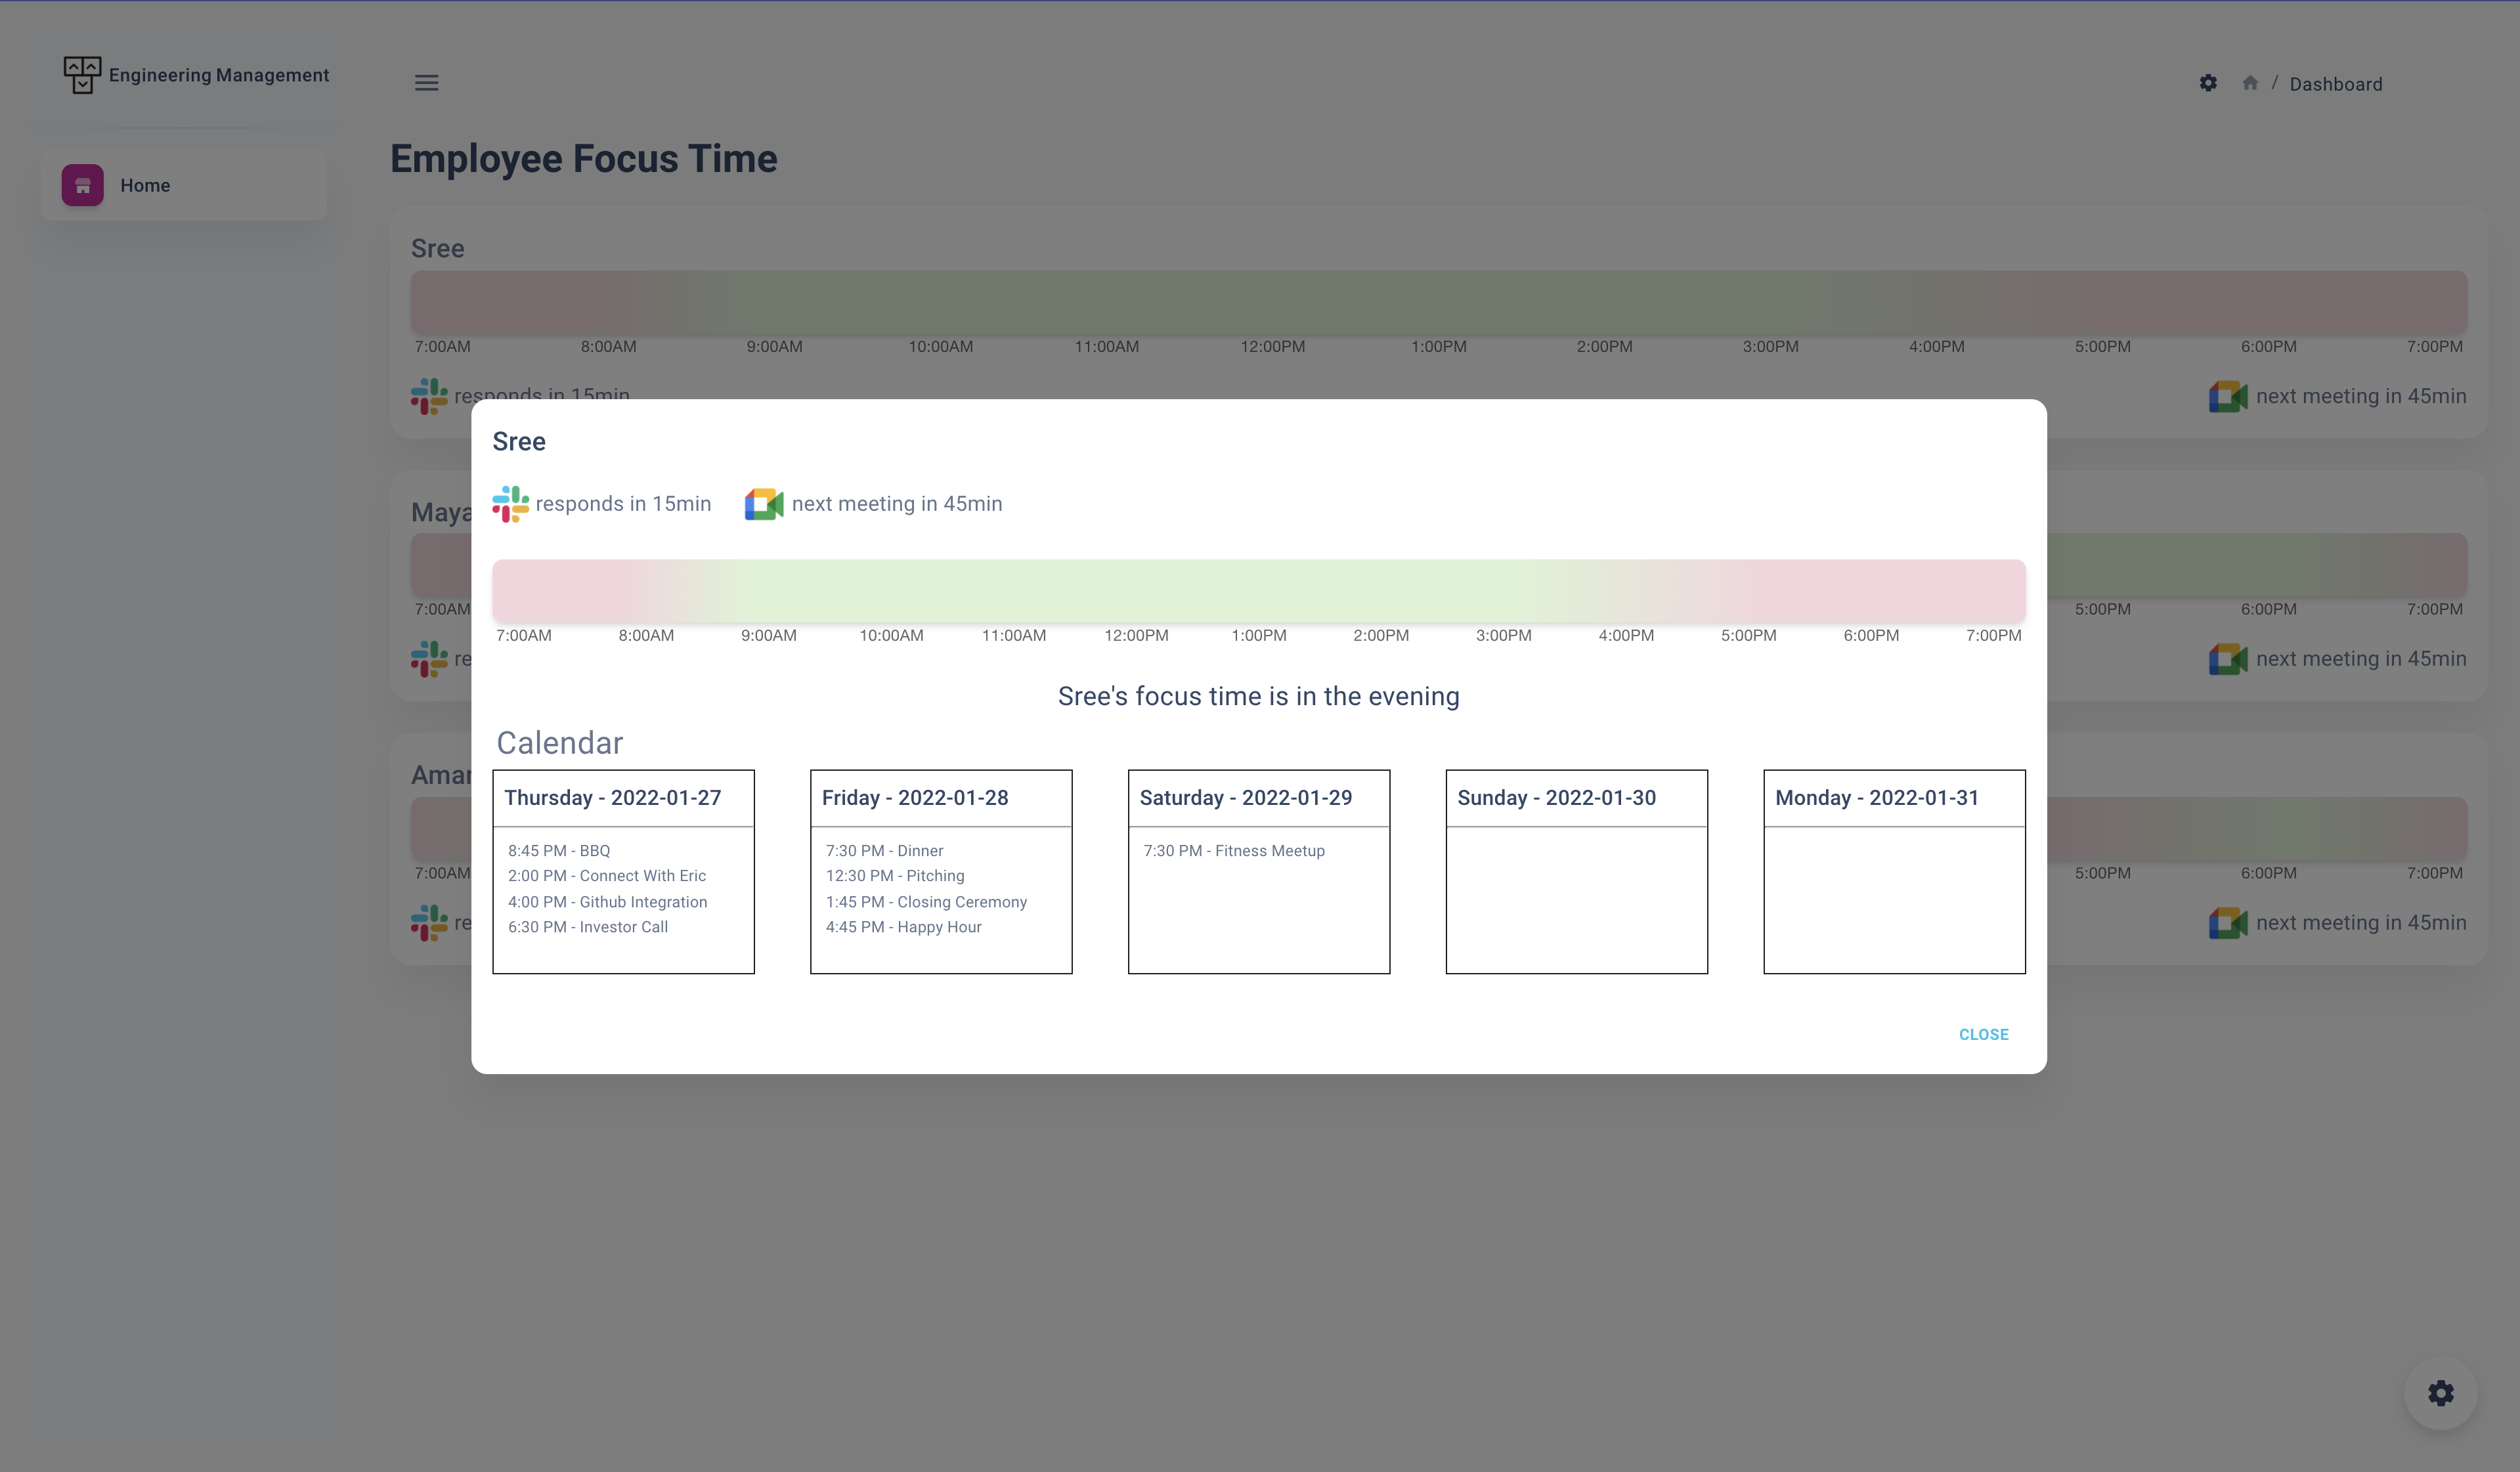The height and width of the screenshot is (1472, 2520).
Task: Open floating settings gear at bottom right
Action: [2440, 1393]
